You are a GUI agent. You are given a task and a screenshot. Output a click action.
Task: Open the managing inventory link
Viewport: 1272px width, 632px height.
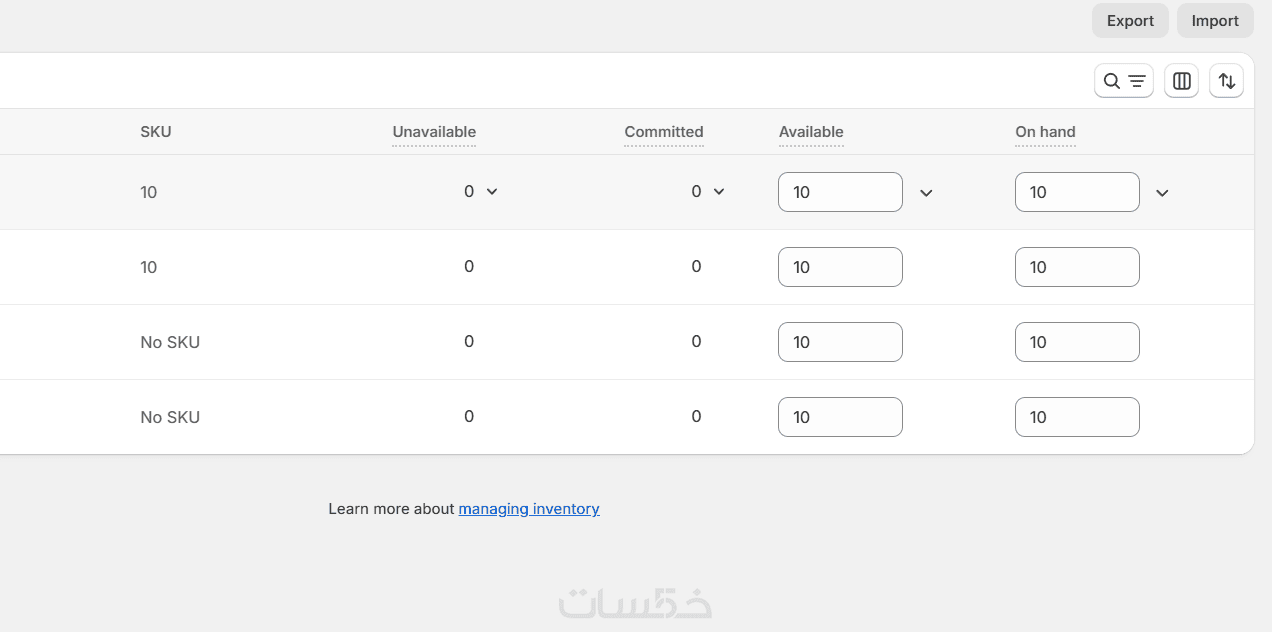[x=529, y=509]
